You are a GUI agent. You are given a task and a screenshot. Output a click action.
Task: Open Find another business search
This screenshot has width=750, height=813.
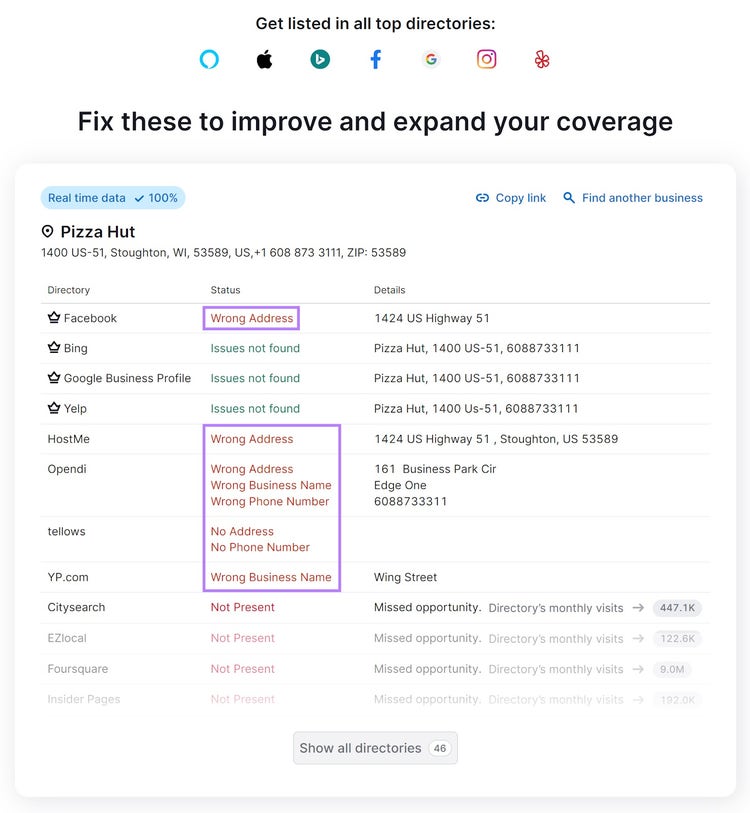pos(633,198)
